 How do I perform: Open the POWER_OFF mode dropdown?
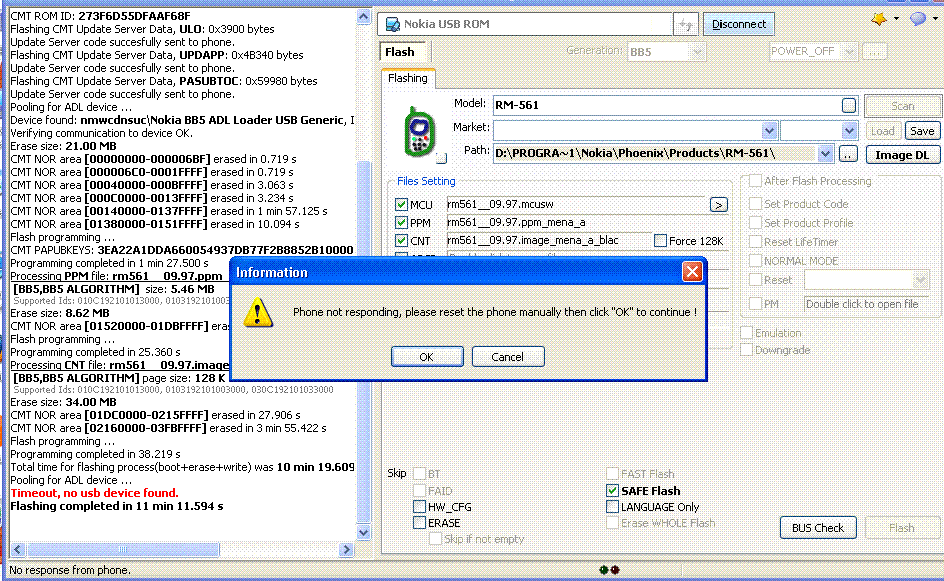coord(849,52)
